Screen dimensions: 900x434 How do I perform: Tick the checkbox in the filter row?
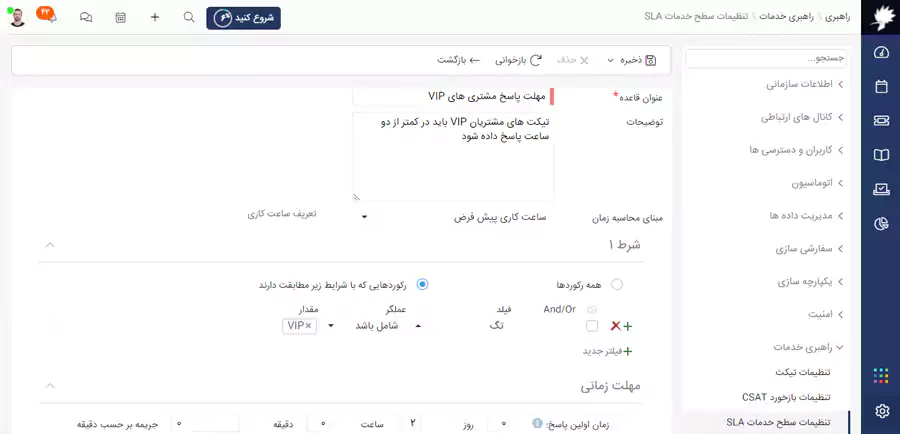pos(592,326)
